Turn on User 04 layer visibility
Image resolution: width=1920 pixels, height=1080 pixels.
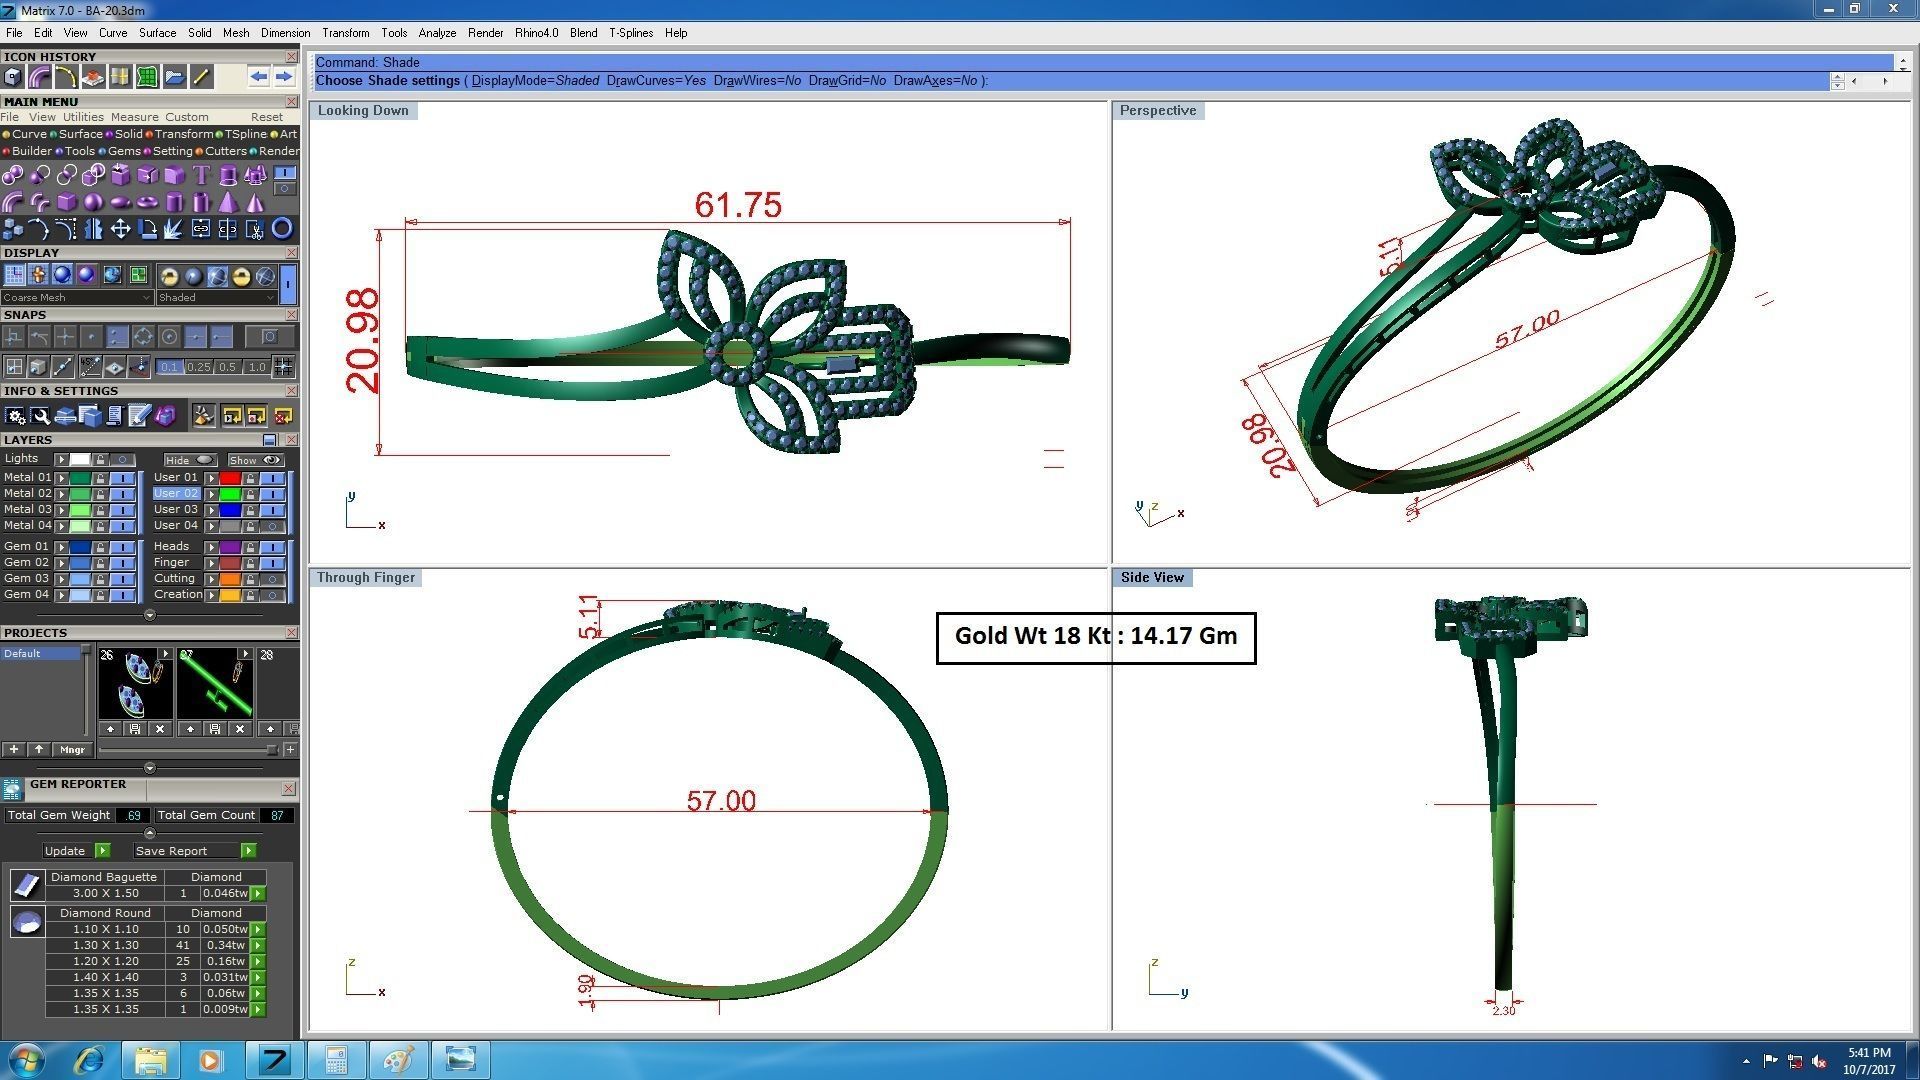point(272,526)
